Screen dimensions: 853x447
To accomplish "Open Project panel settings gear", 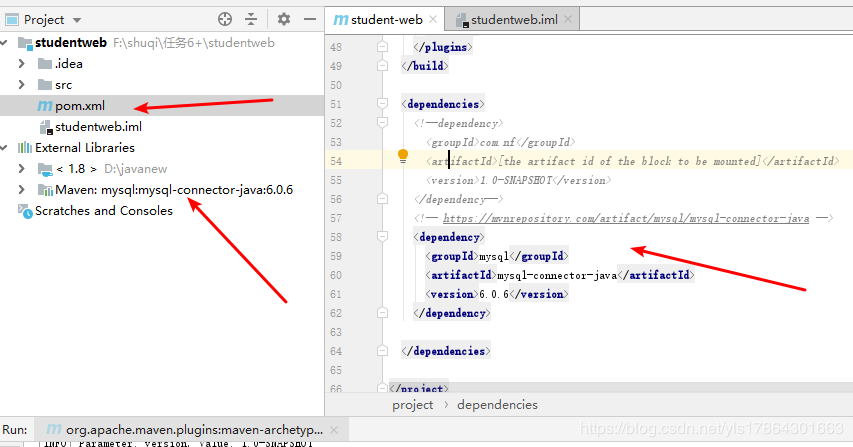I will [283, 20].
